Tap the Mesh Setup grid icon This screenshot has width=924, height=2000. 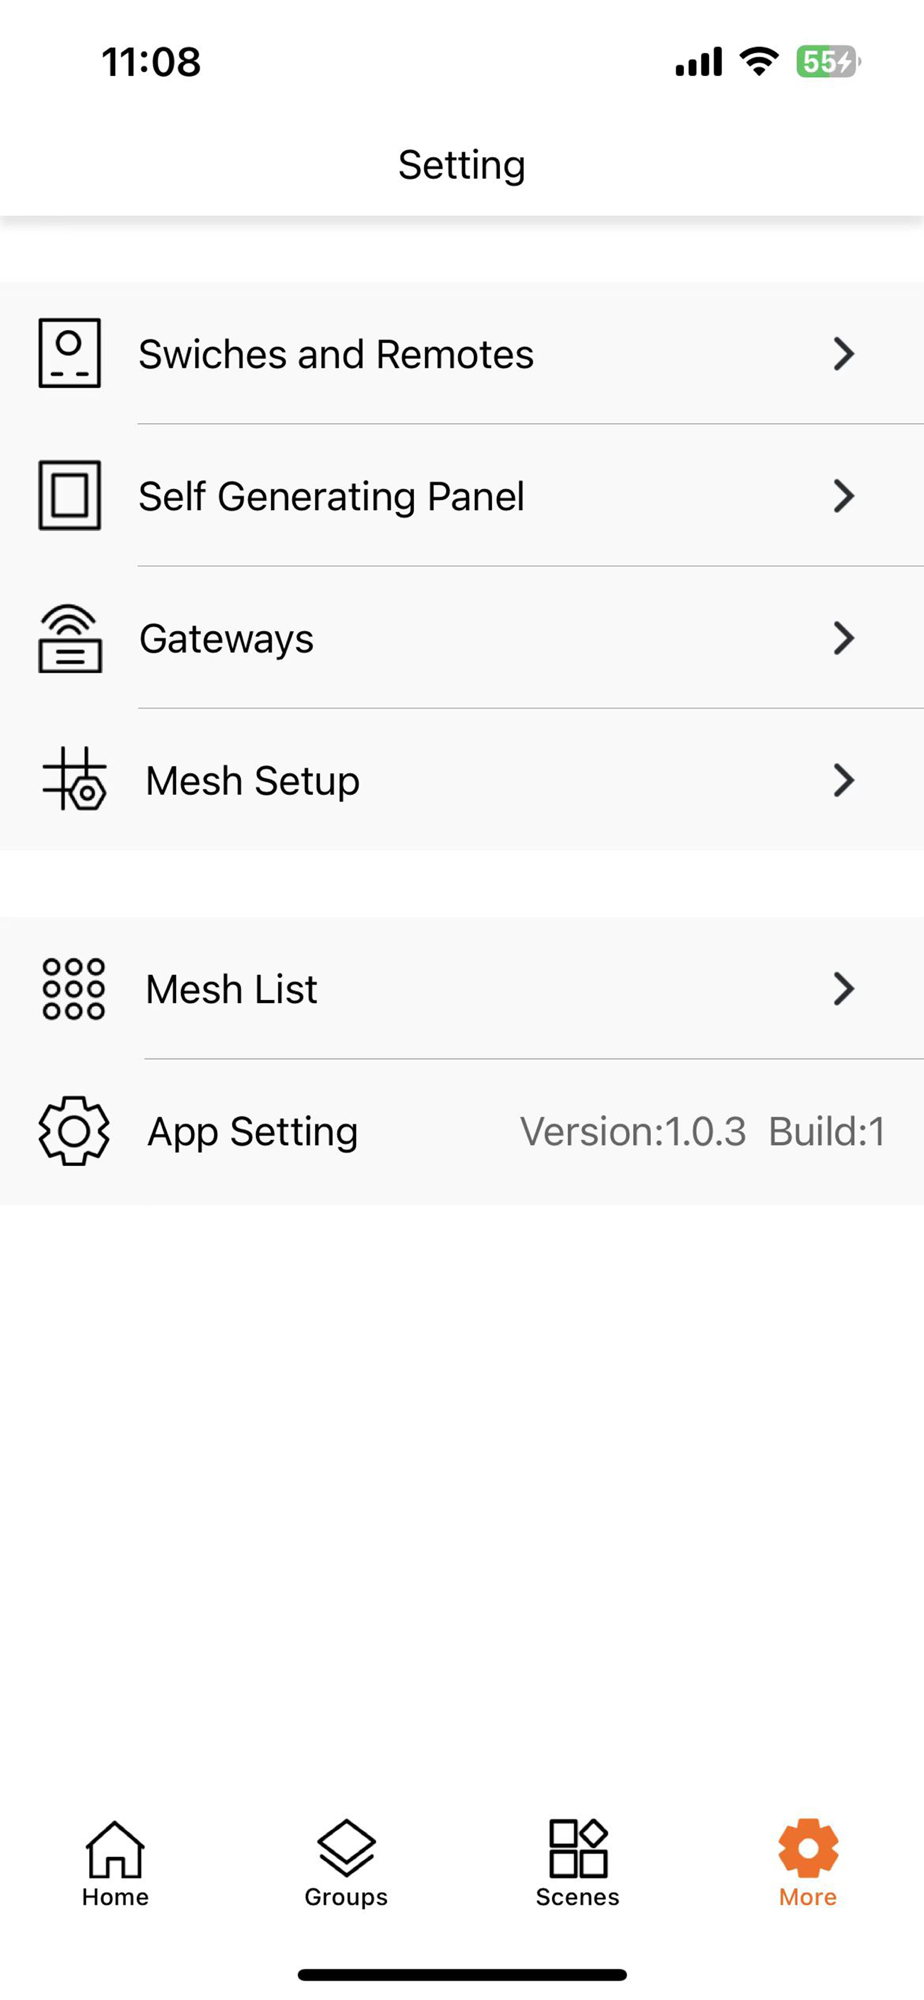tap(74, 779)
